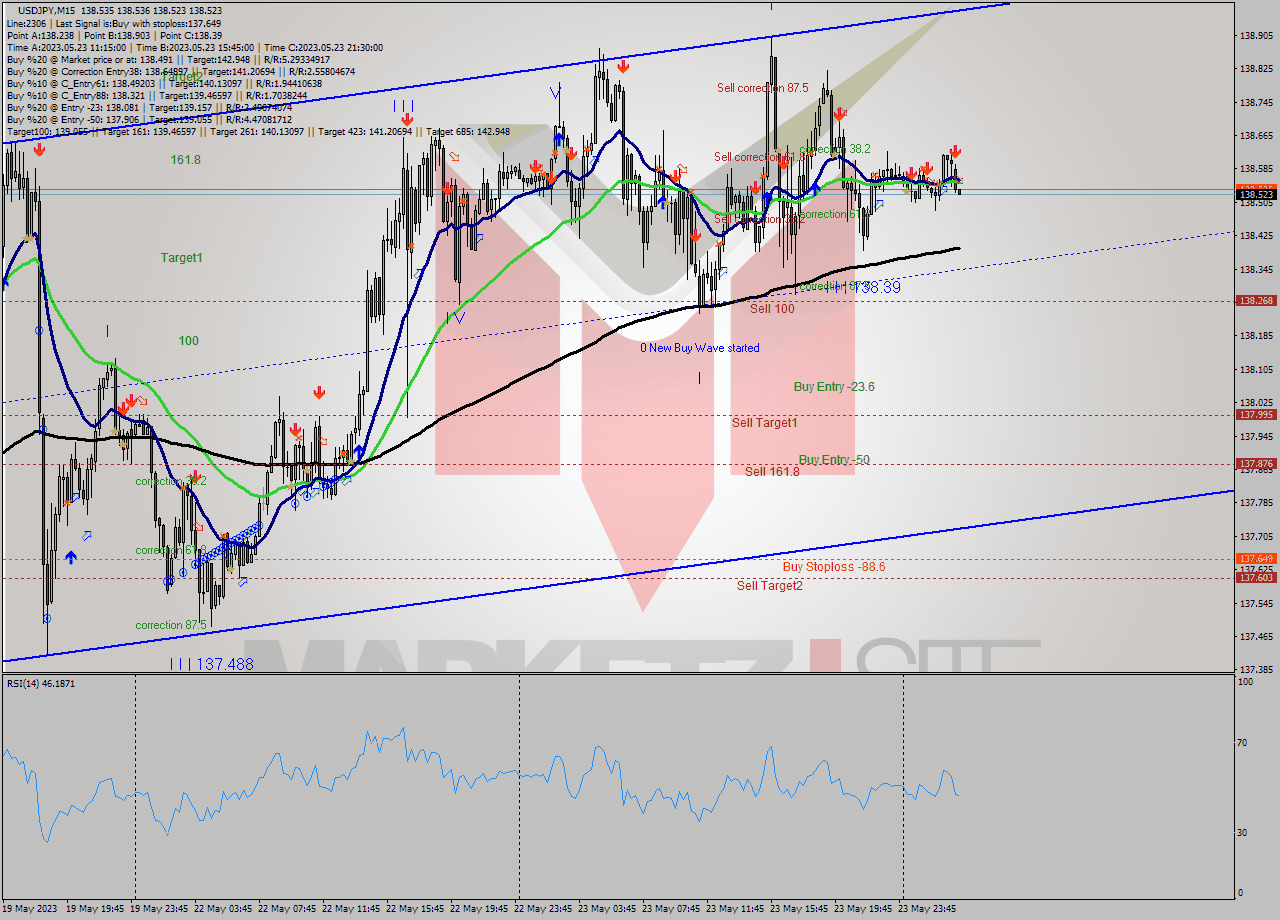Click the green "161.8" Fibonacci level label

click(184, 160)
